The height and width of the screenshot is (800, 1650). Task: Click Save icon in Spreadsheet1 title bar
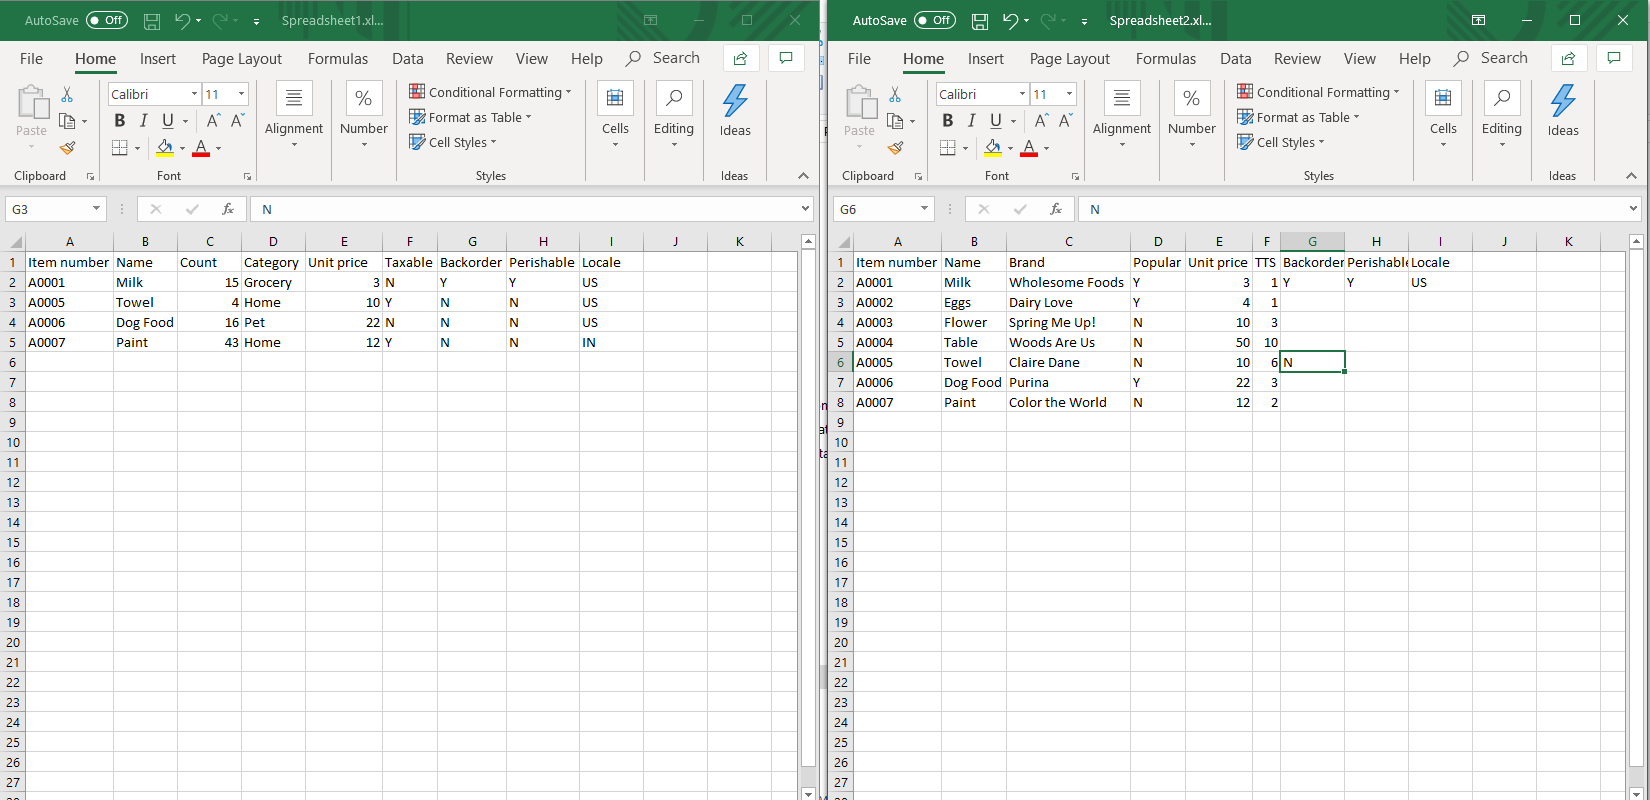(152, 21)
